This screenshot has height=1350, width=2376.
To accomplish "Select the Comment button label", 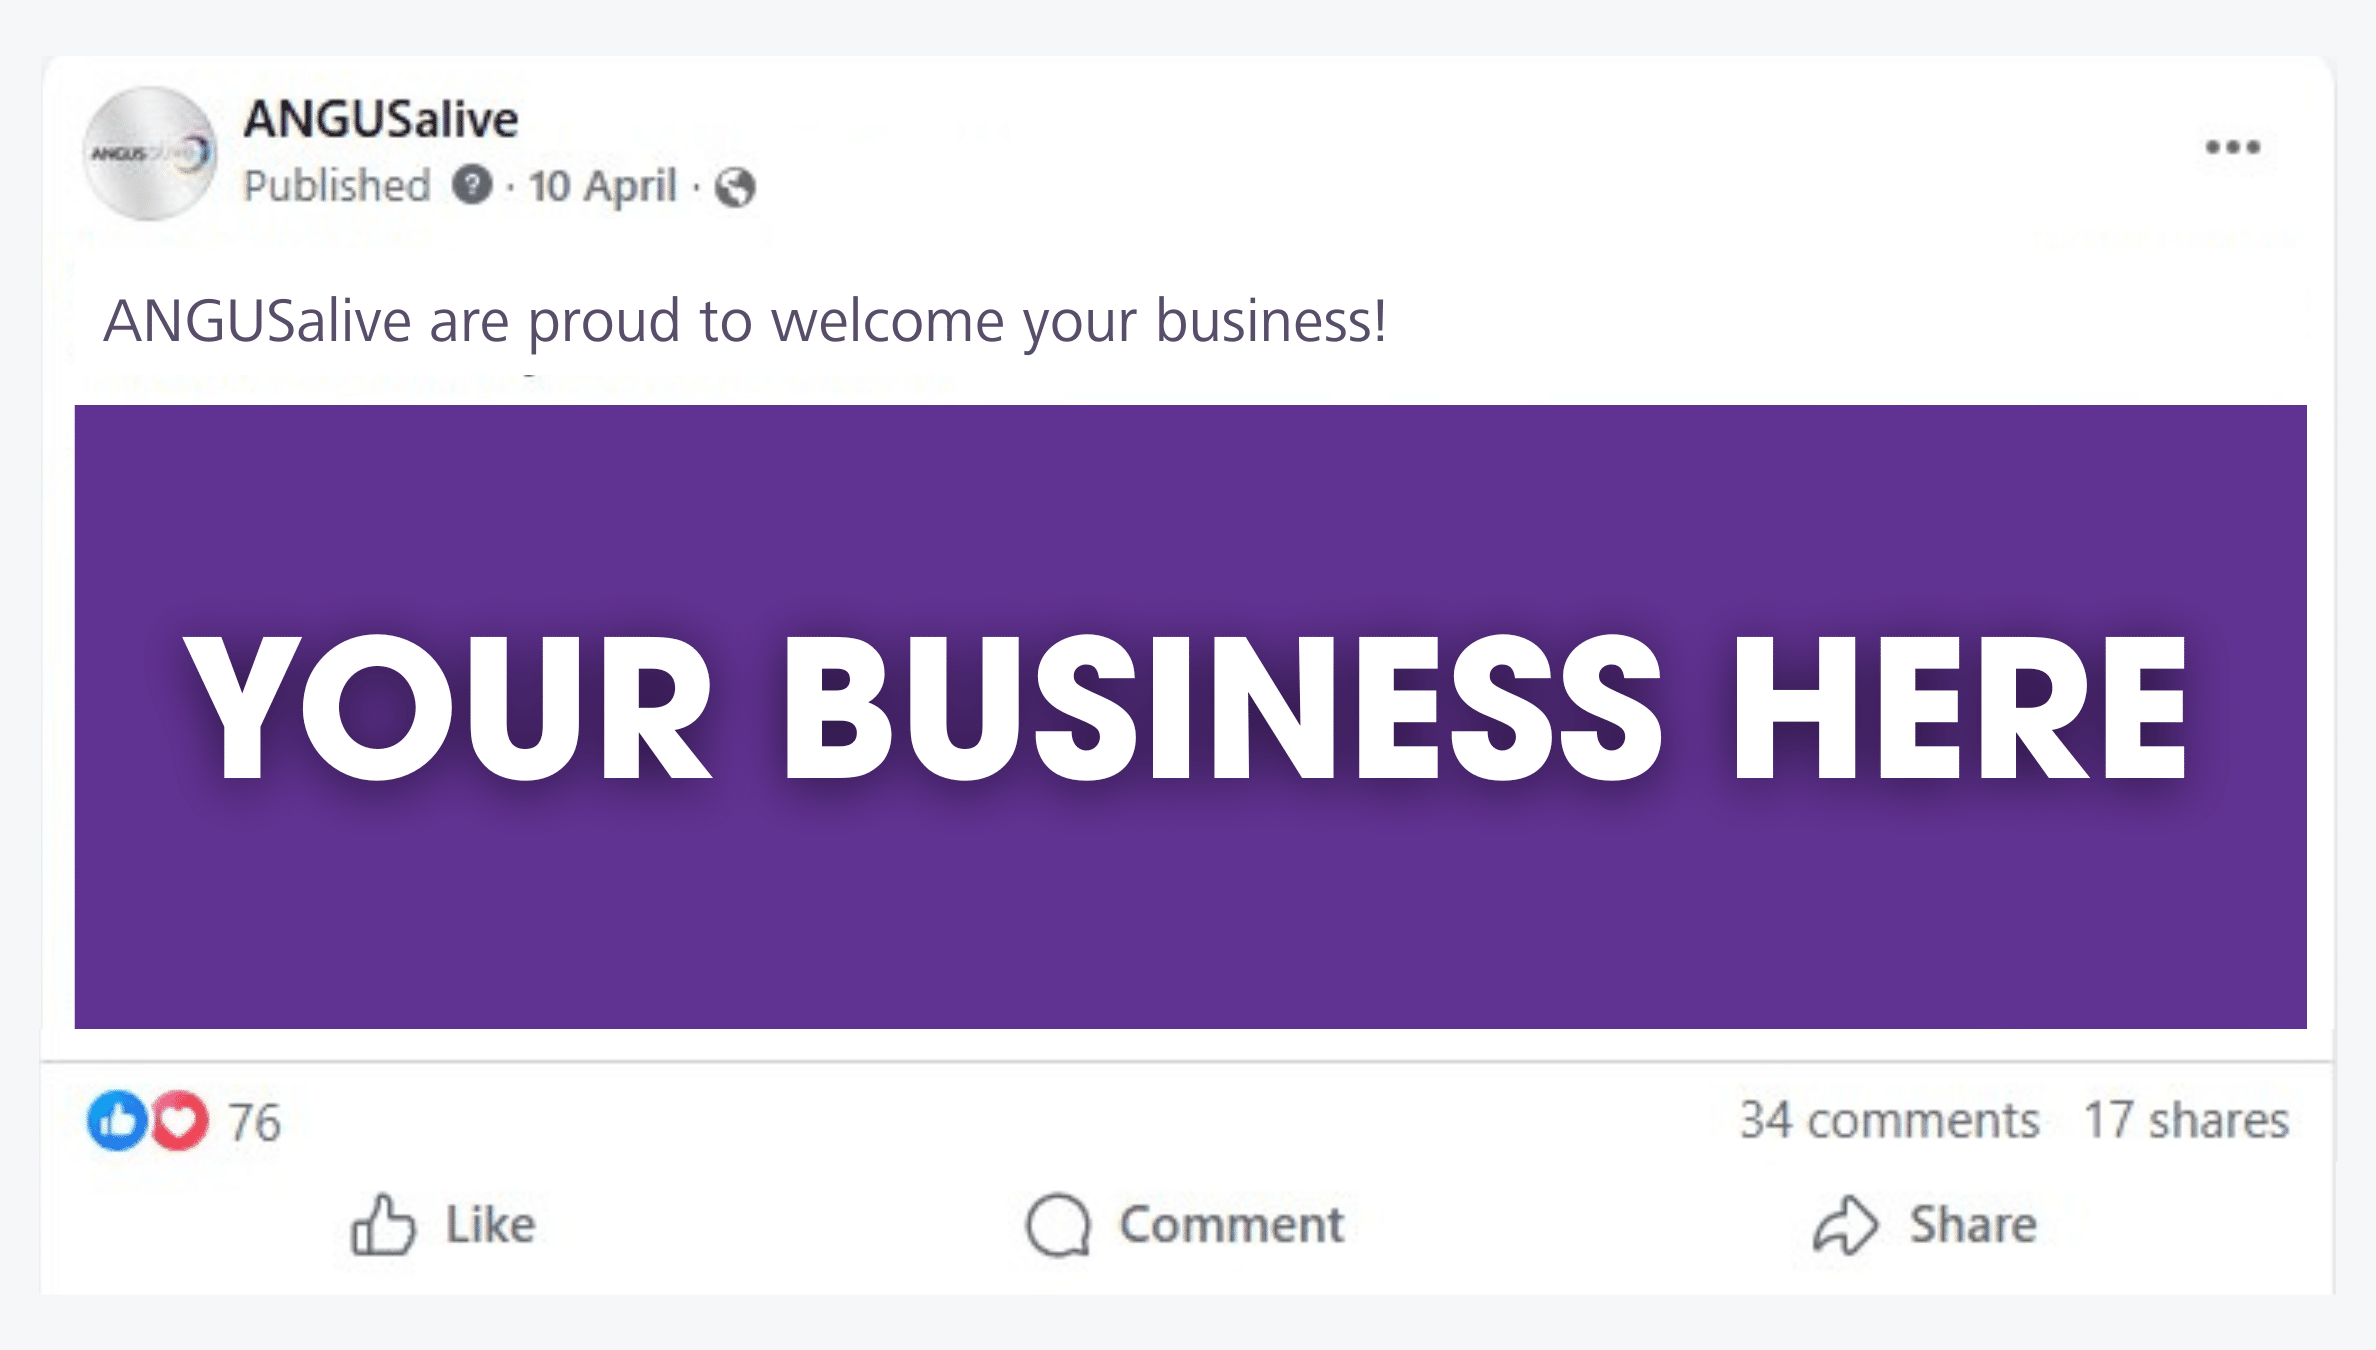I will [1232, 1225].
